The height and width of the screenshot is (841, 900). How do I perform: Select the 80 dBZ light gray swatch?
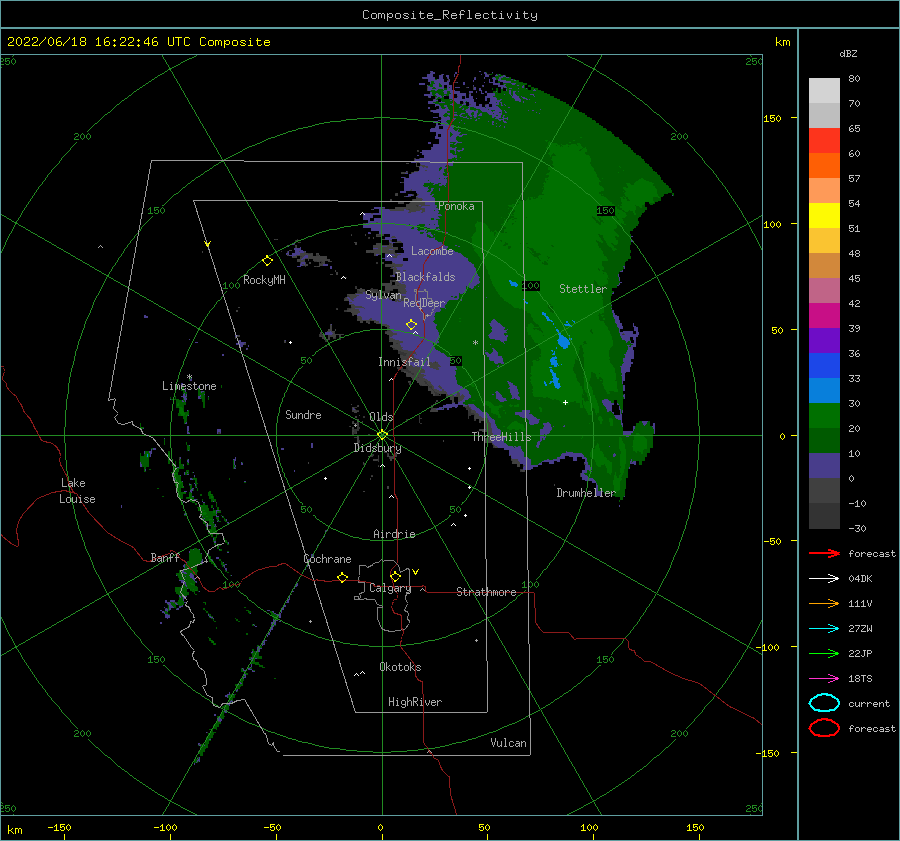pyautogui.click(x=824, y=90)
